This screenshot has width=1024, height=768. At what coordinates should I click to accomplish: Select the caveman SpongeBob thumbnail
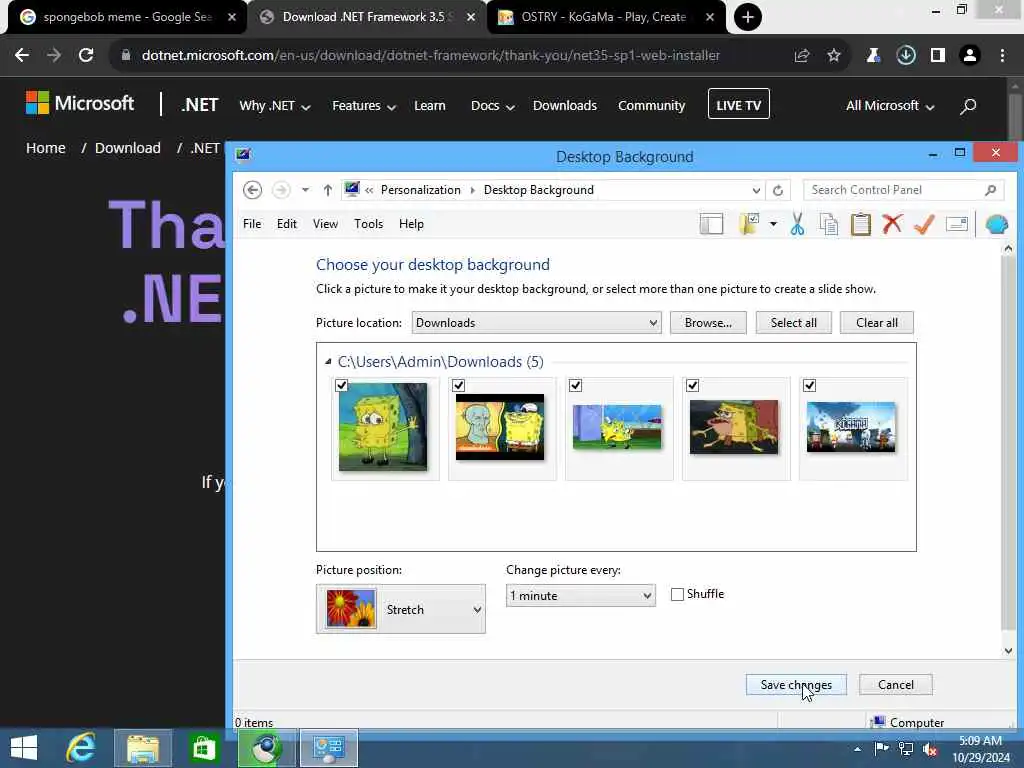point(734,427)
